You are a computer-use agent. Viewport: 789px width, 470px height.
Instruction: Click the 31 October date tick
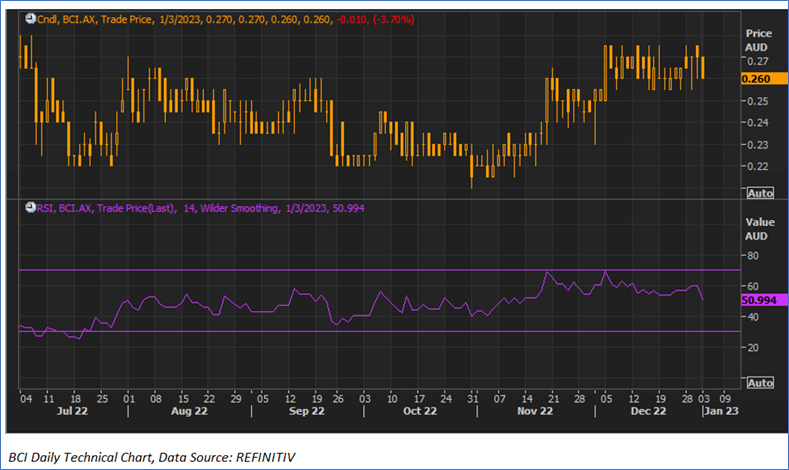[472, 399]
